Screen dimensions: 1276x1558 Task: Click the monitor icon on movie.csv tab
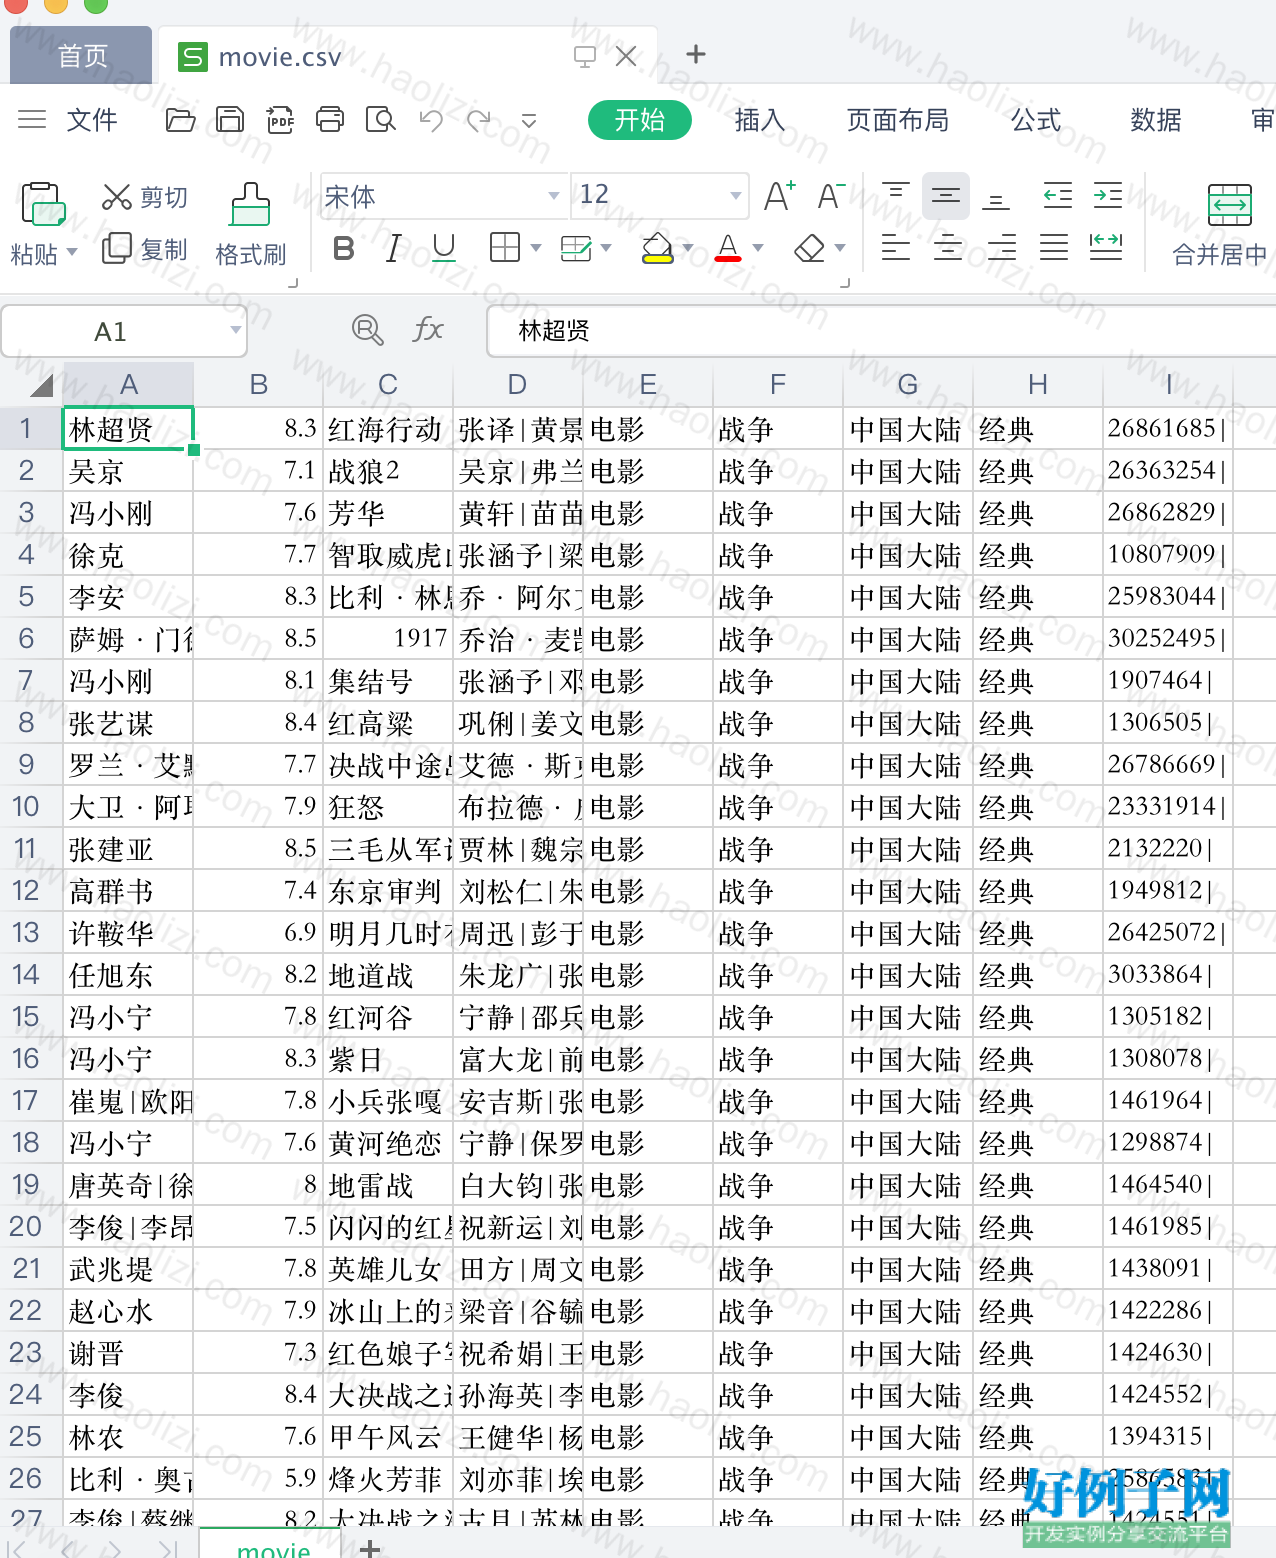(585, 56)
